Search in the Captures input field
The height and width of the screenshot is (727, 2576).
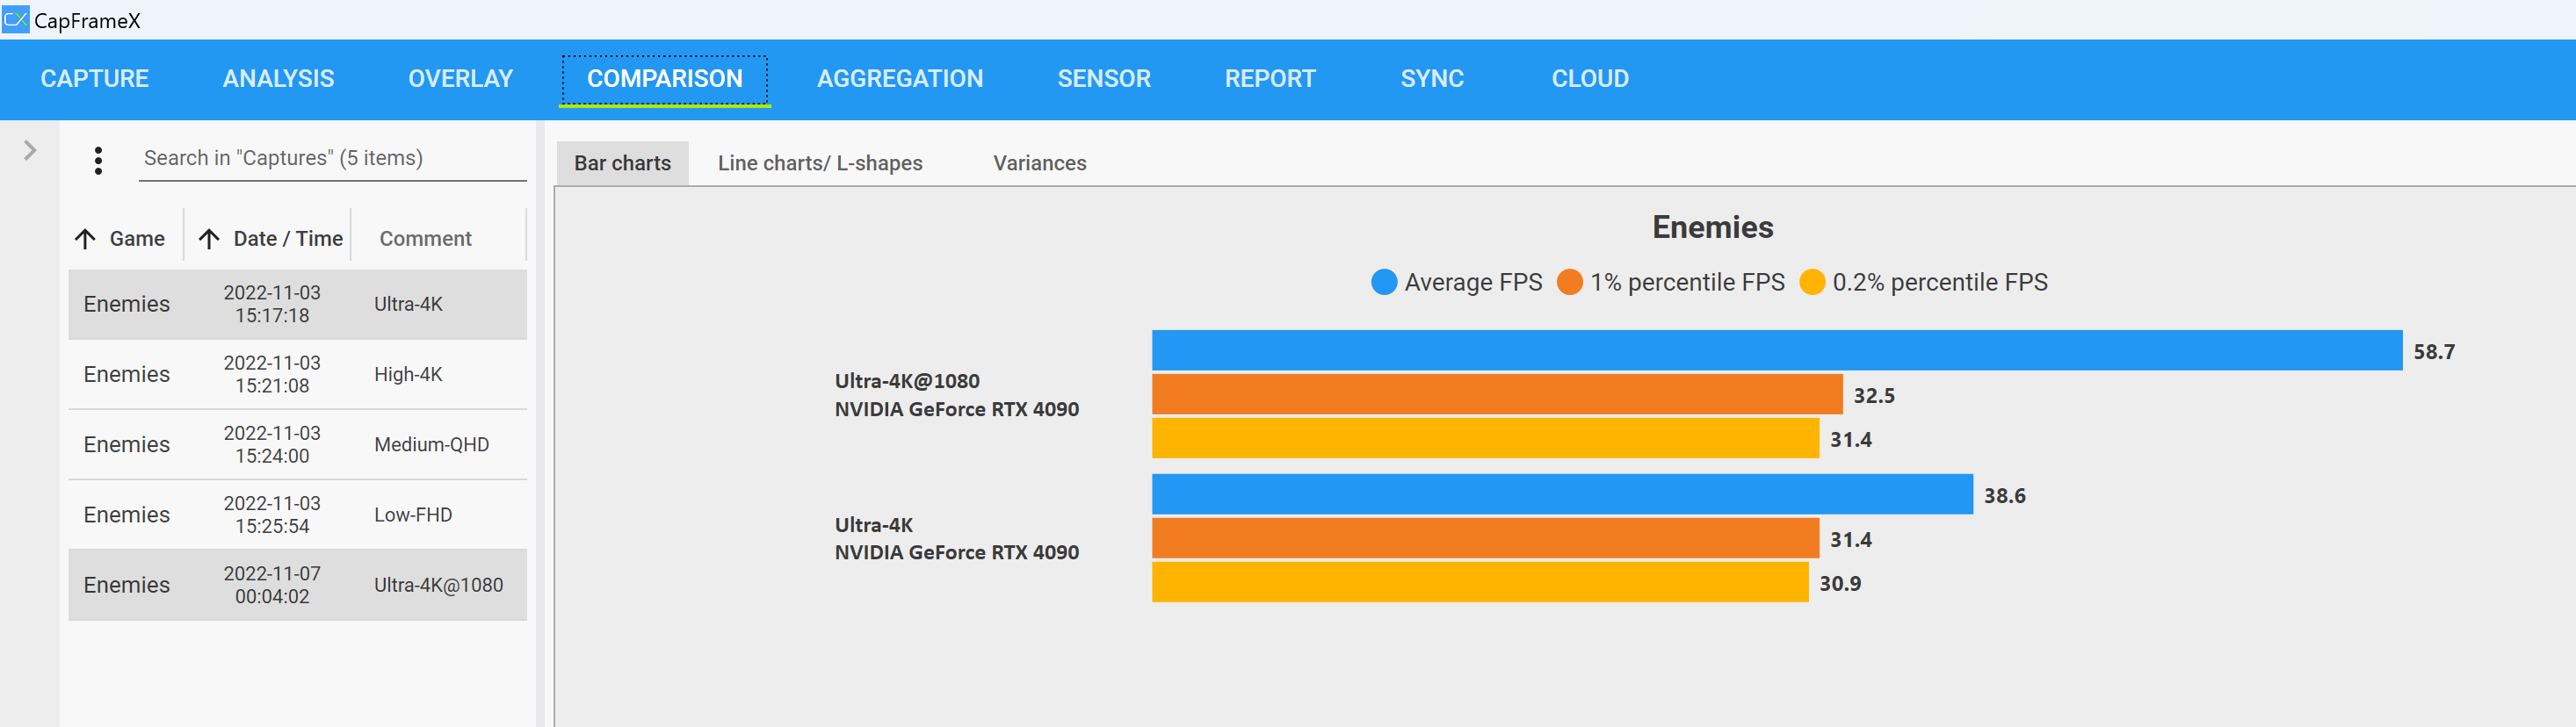pos(330,158)
